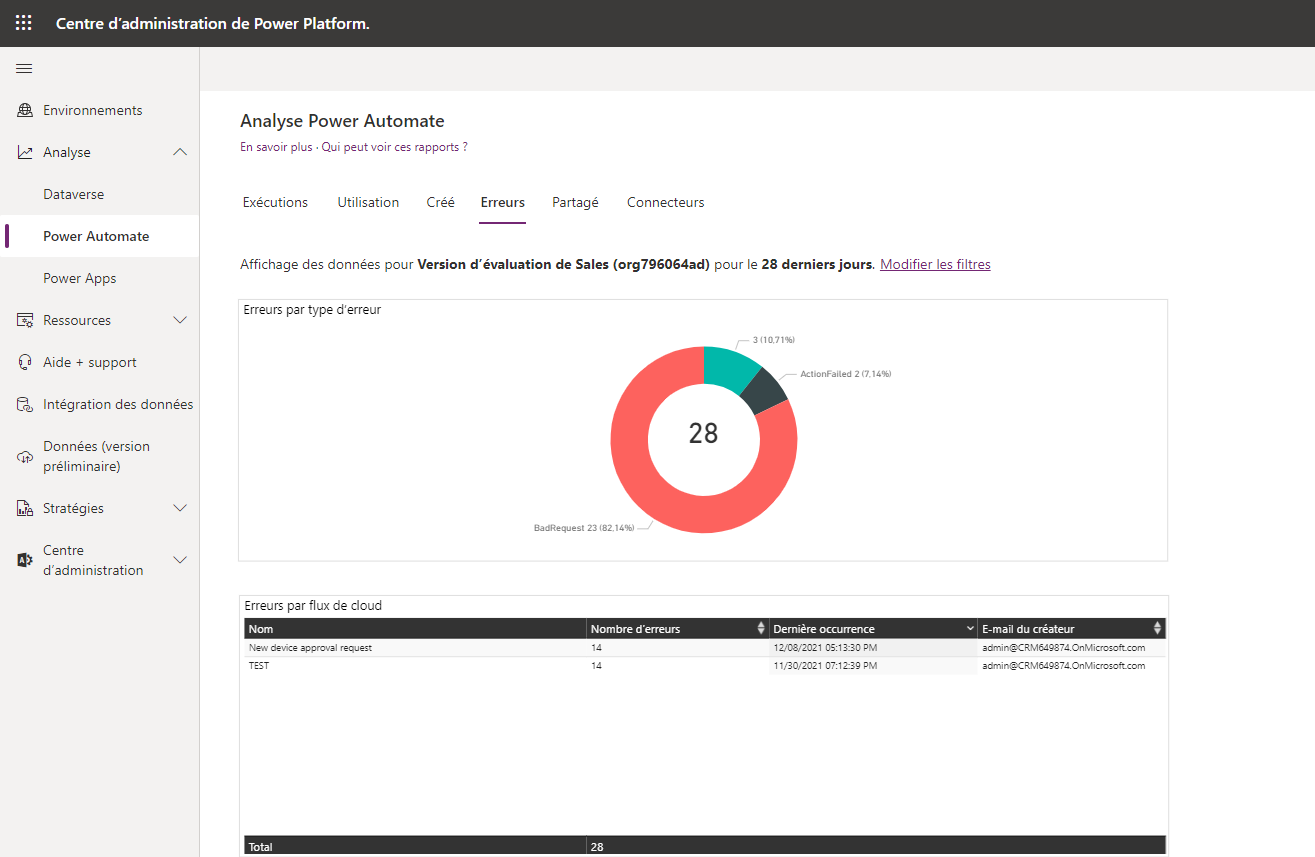The width and height of the screenshot is (1315, 857).
Task: Click the Total row label
Action: click(x=260, y=847)
